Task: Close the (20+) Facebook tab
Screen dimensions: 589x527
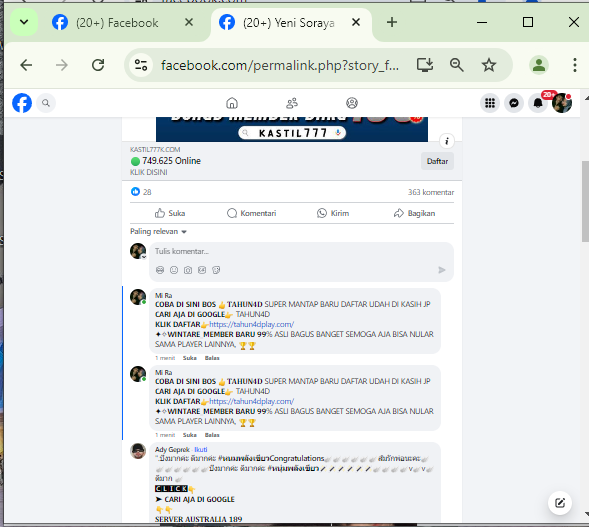Action: pyautogui.click(x=189, y=23)
